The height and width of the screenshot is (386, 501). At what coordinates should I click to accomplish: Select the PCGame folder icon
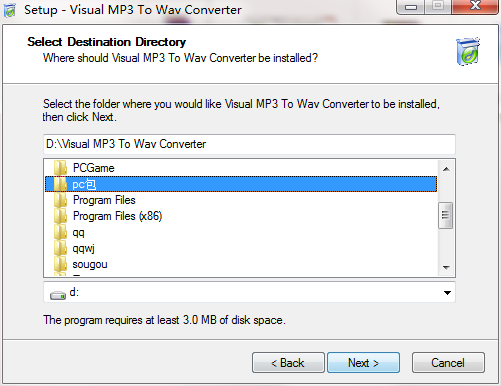60,168
